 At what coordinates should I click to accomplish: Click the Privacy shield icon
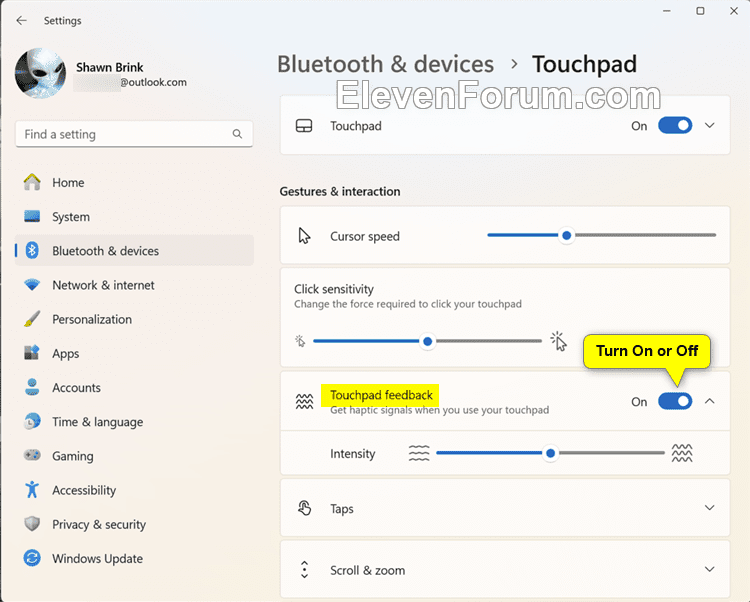[x=32, y=524]
